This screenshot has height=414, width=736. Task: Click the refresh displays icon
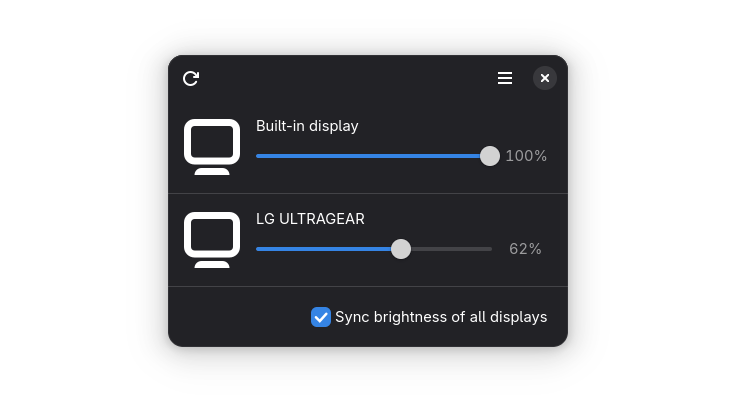tap(191, 78)
